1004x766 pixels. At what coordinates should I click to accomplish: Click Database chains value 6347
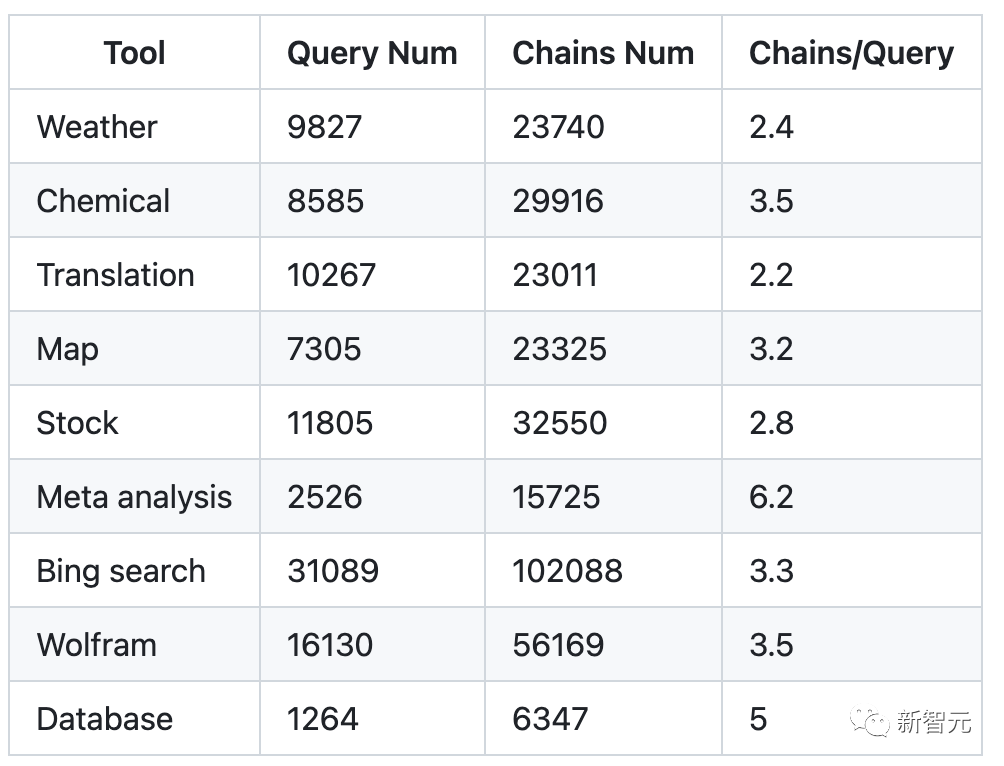[x=551, y=719]
